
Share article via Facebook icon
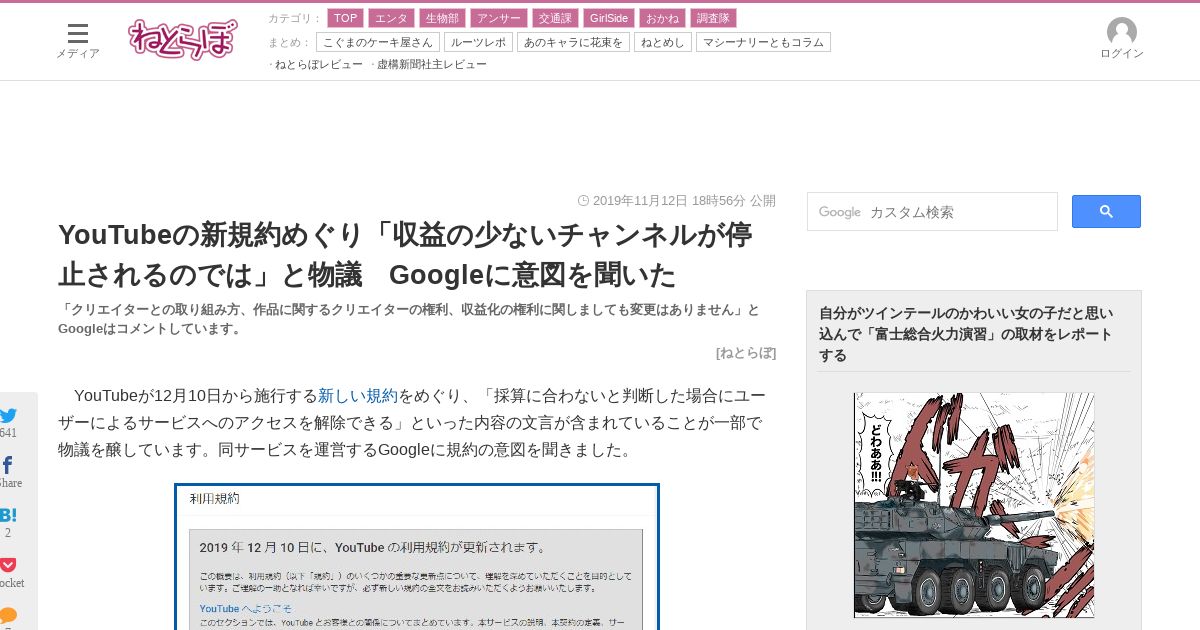click(x=7, y=465)
